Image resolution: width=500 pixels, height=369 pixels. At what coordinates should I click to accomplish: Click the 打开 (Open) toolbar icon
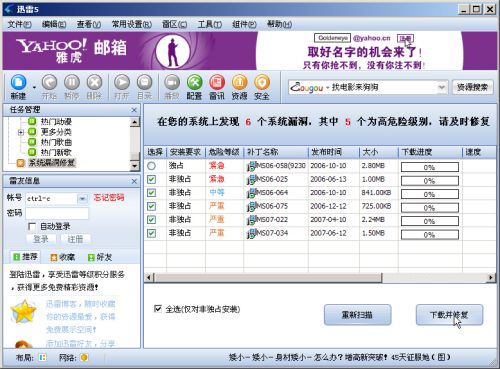click(122, 83)
